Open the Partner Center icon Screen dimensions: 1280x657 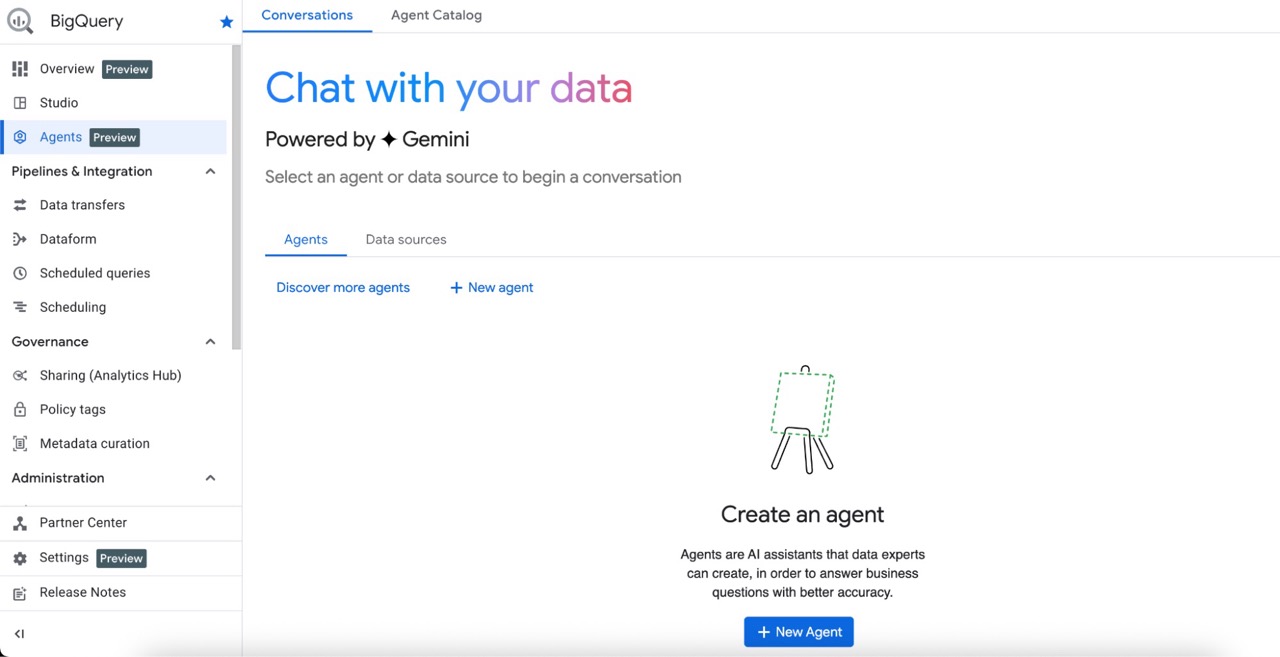(x=20, y=523)
